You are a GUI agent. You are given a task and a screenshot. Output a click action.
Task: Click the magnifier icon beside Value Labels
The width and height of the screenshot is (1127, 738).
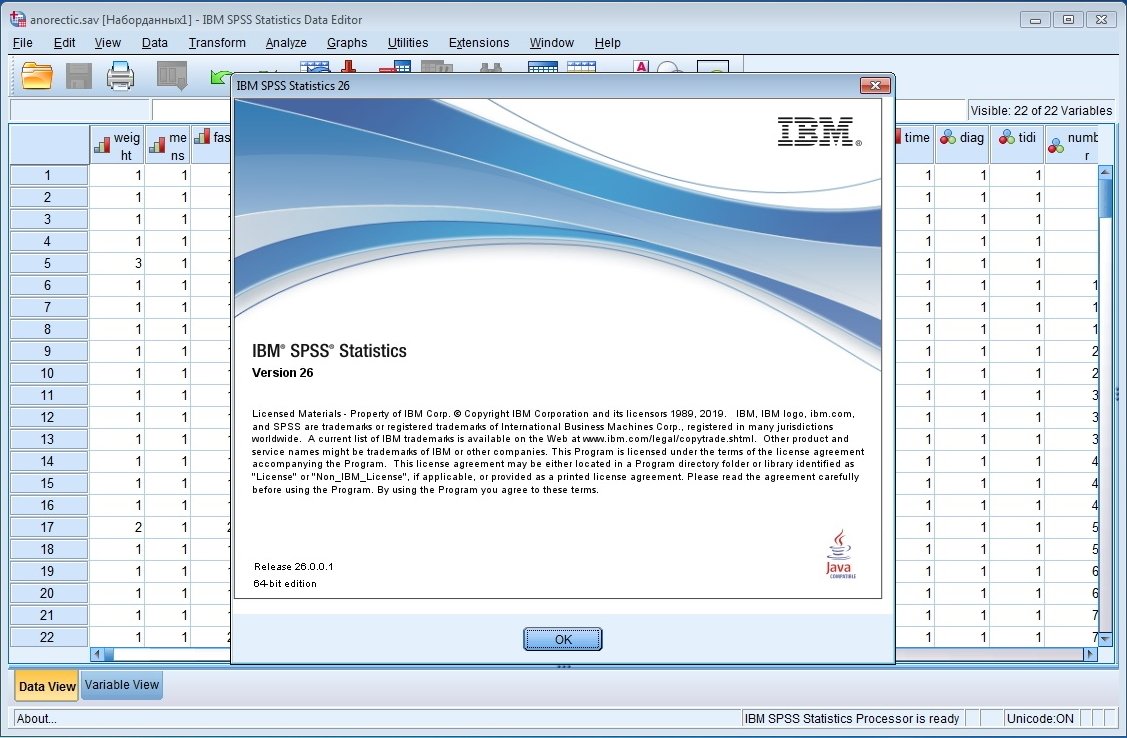pos(666,69)
